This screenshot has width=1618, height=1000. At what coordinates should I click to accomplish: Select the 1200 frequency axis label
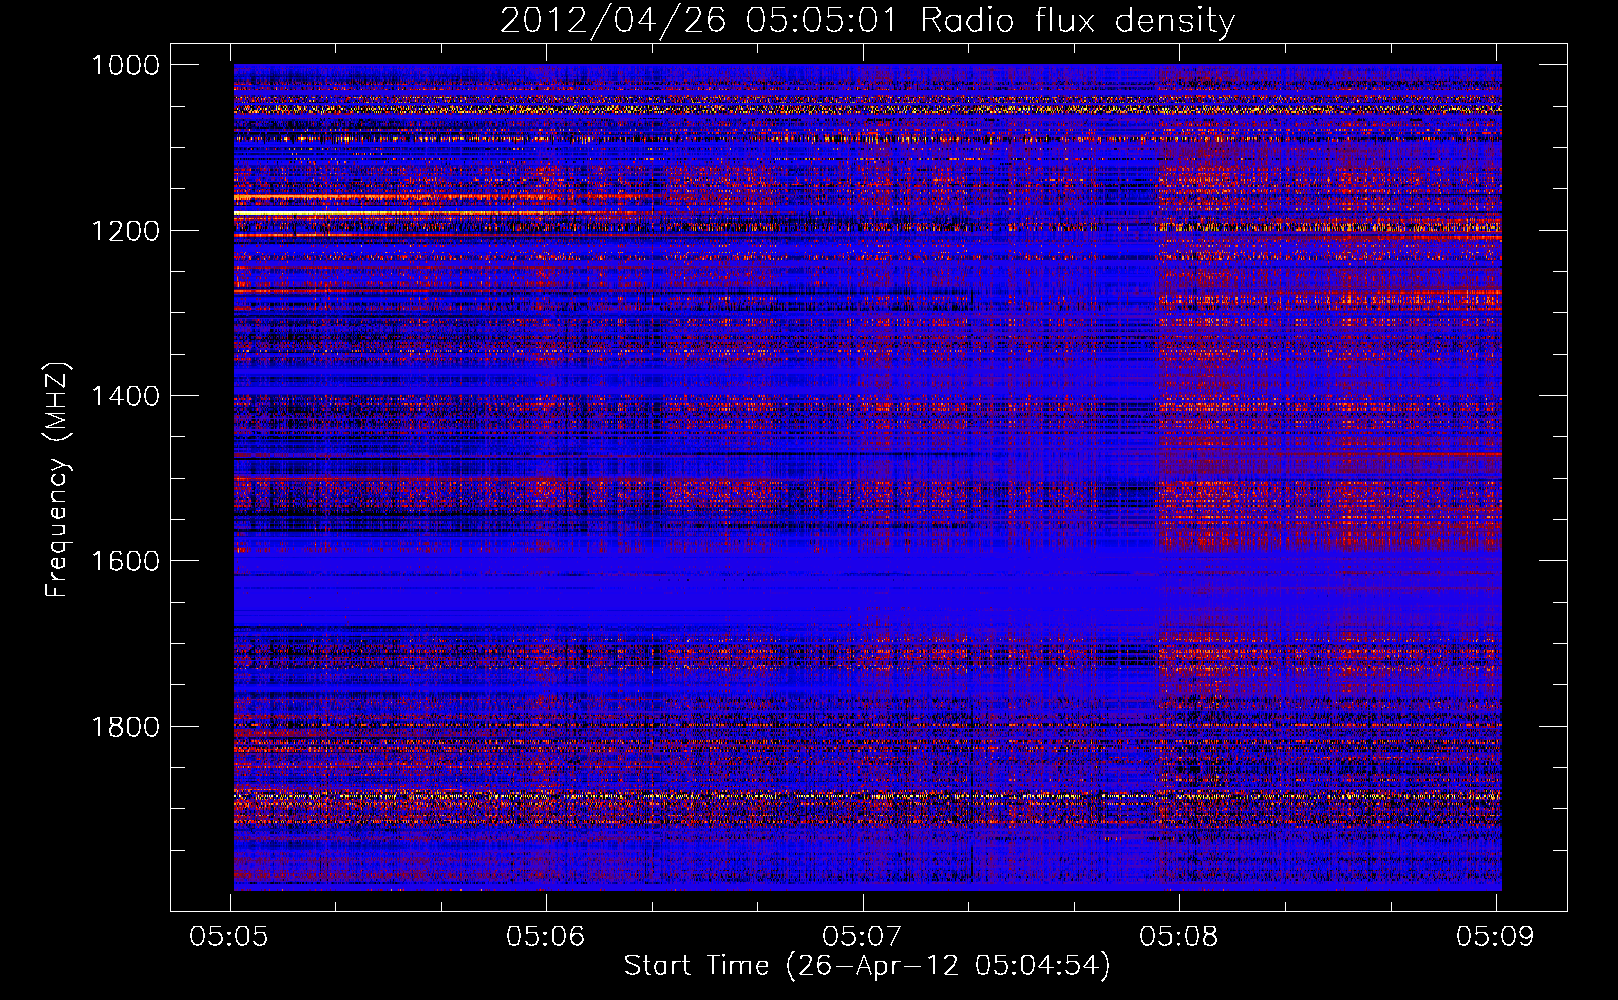click(x=125, y=231)
